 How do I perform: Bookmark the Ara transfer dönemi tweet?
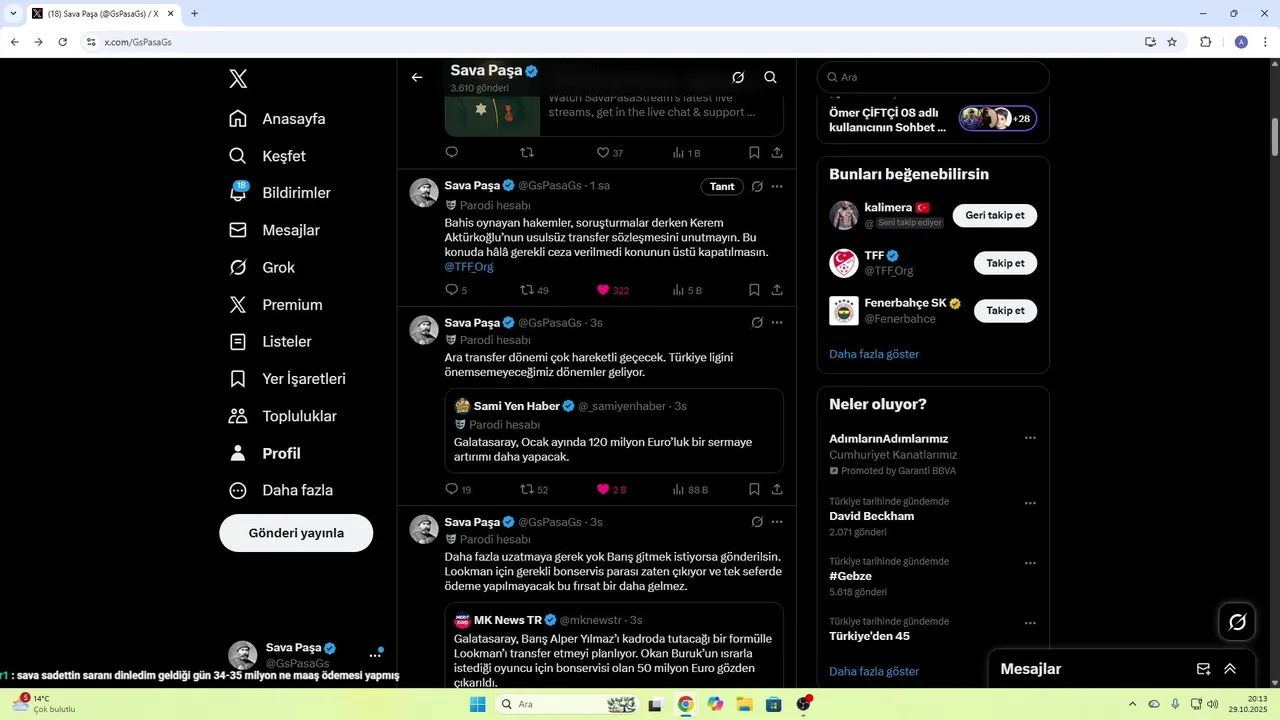tap(754, 489)
